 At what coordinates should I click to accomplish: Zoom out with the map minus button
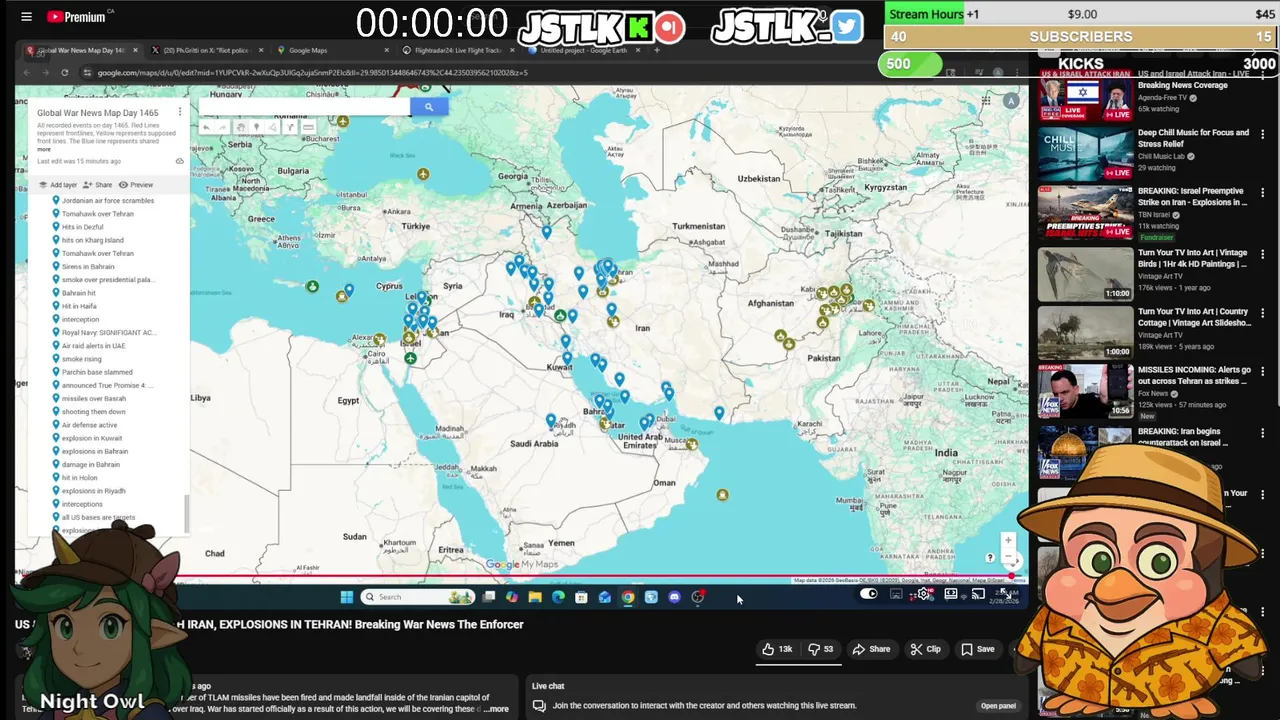tap(1008, 557)
